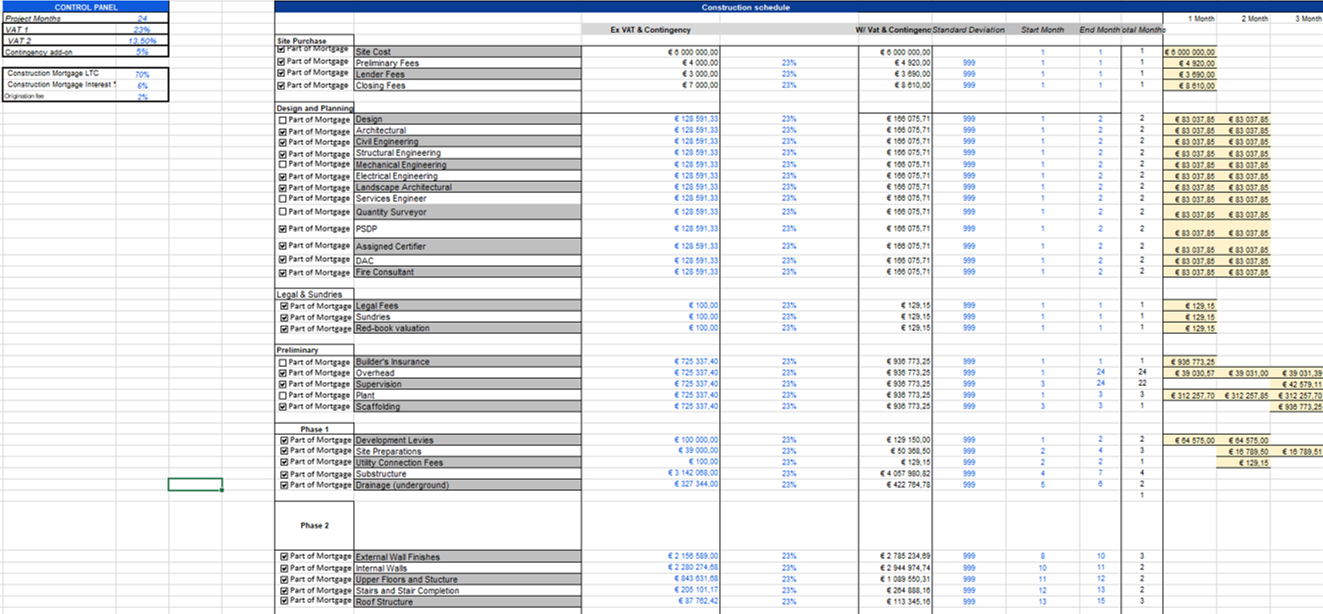Uncheck Part of Mortgage for Preliminary Fees

pyautogui.click(x=283, y=62)
